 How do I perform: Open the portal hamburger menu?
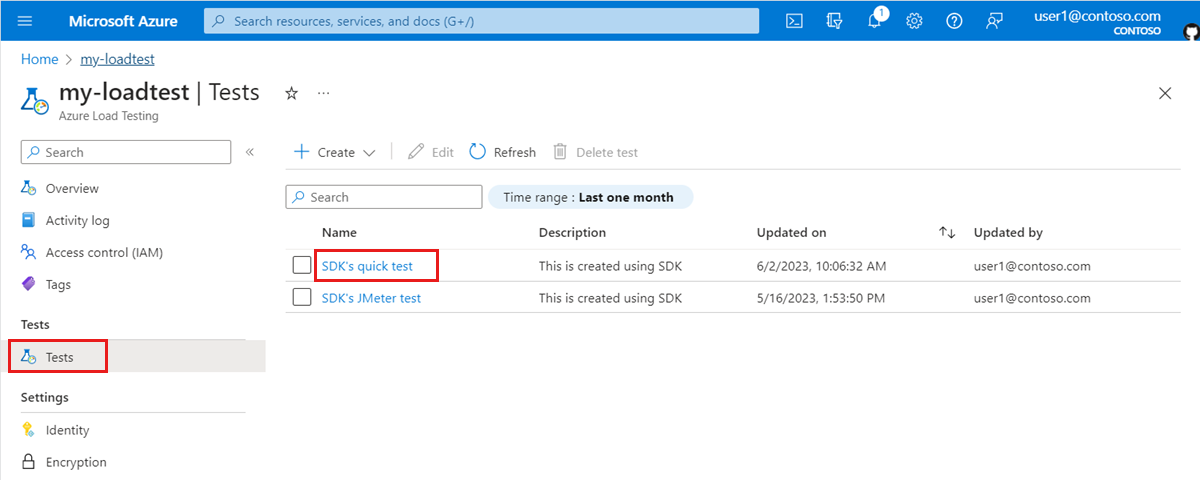[25, 21]
